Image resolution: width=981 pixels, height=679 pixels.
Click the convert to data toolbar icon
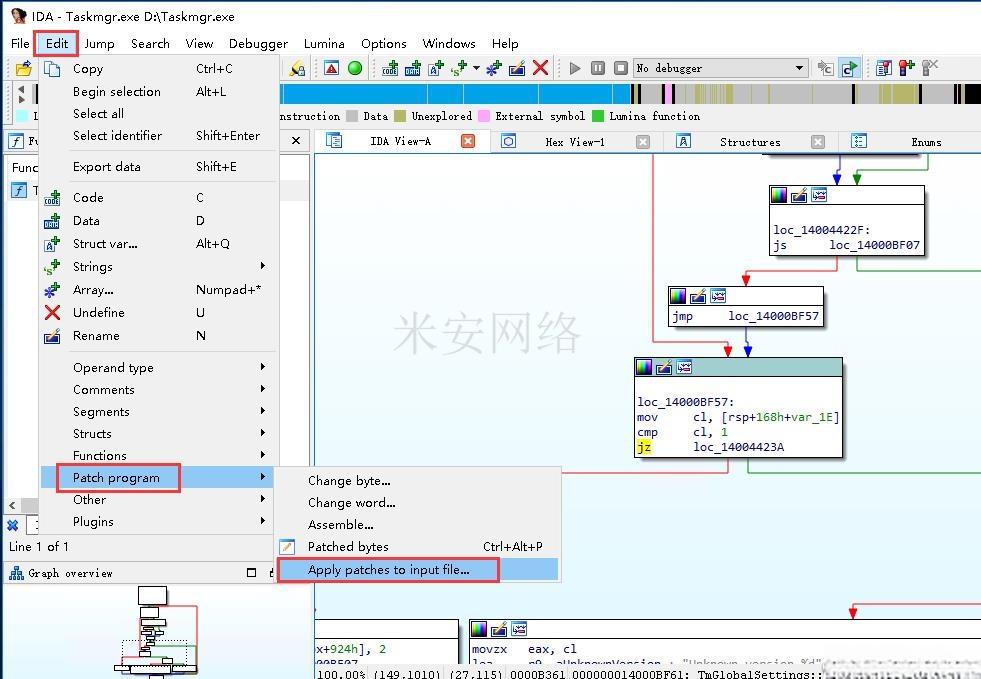click(413, 68)
